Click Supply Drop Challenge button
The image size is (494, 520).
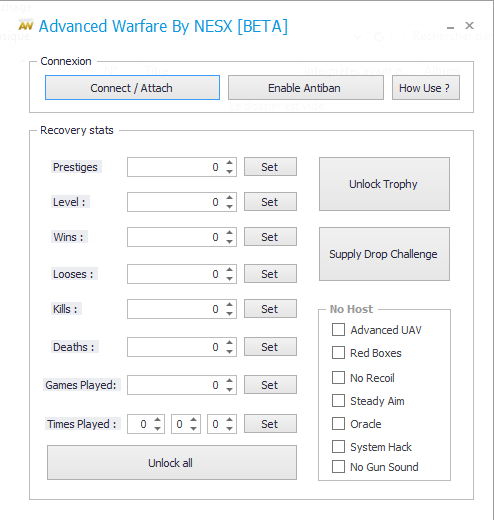tap(384, 254)
